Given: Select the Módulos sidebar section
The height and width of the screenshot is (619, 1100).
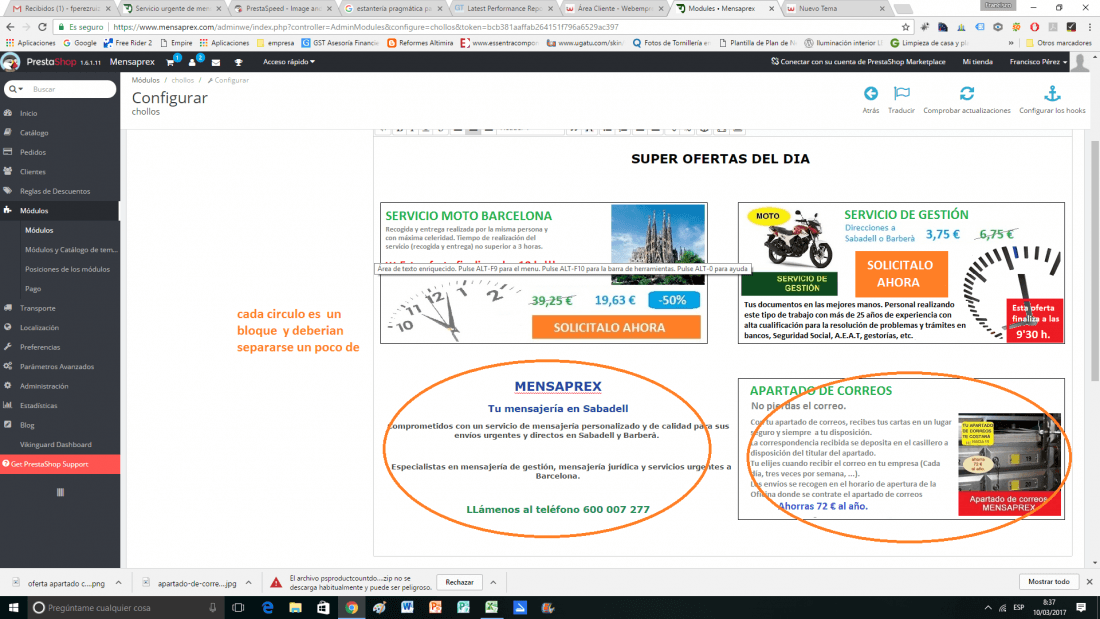Looking at the screenshot, I should click(x=34, y=211).
